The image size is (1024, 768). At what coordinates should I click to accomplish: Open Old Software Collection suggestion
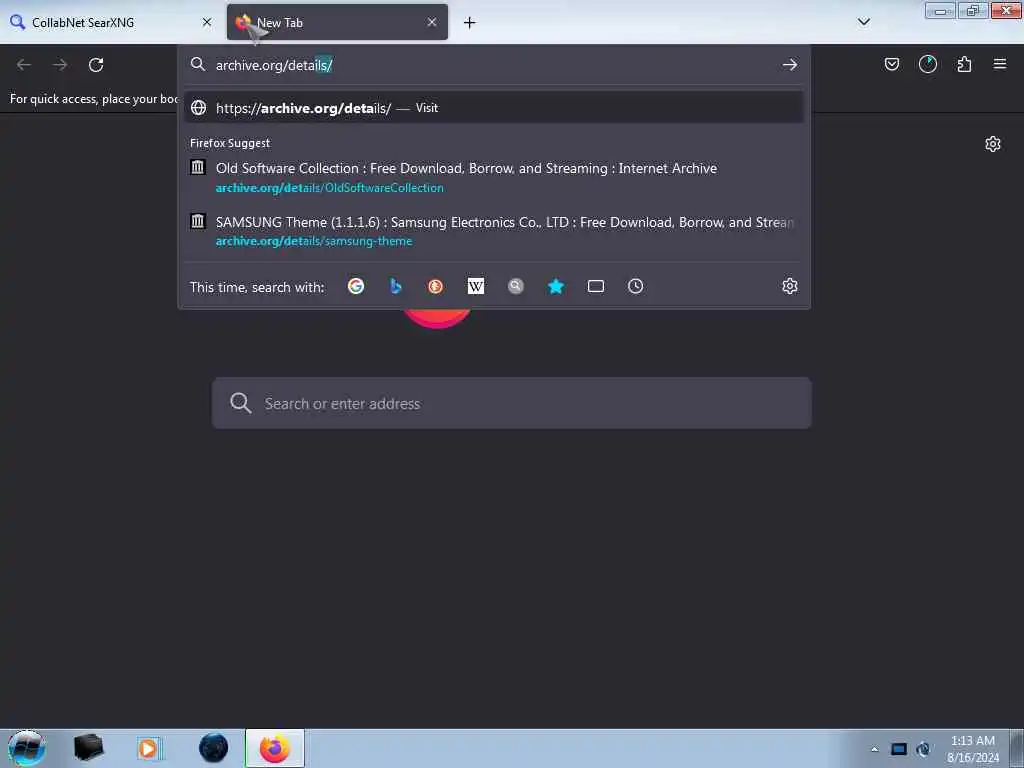tap(494, 178)
